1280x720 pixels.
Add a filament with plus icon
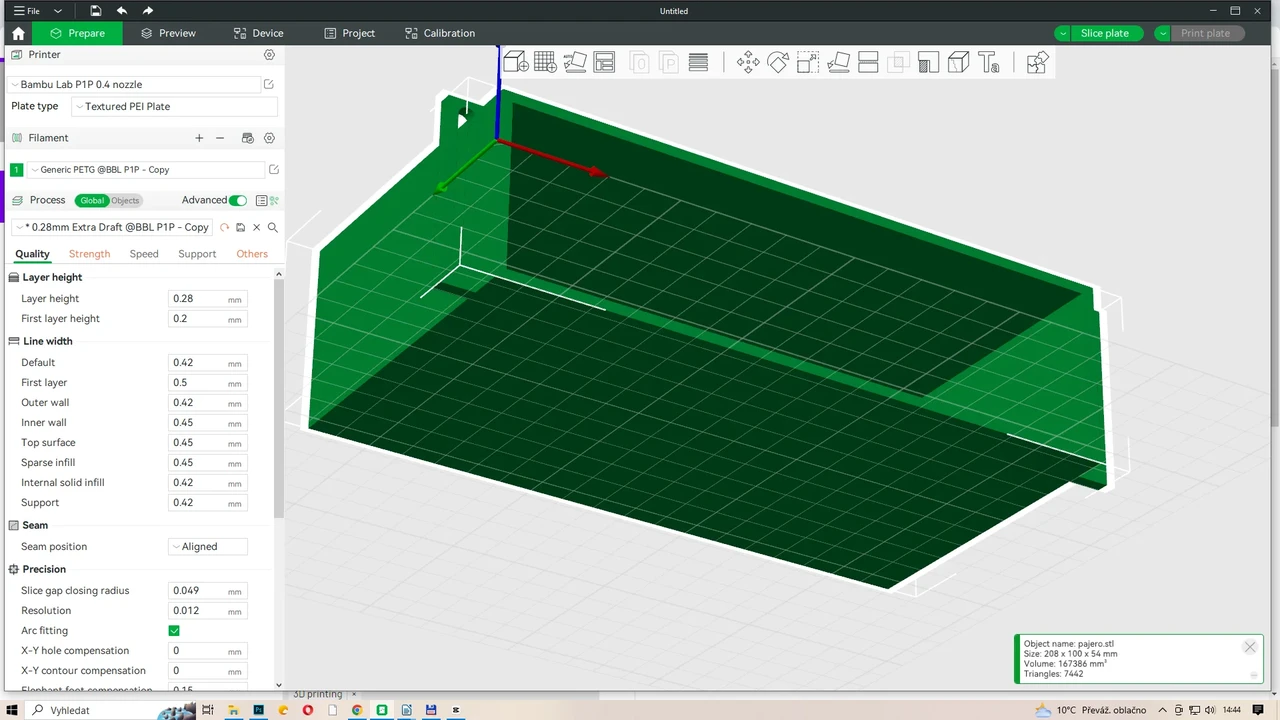coord(199,138)
